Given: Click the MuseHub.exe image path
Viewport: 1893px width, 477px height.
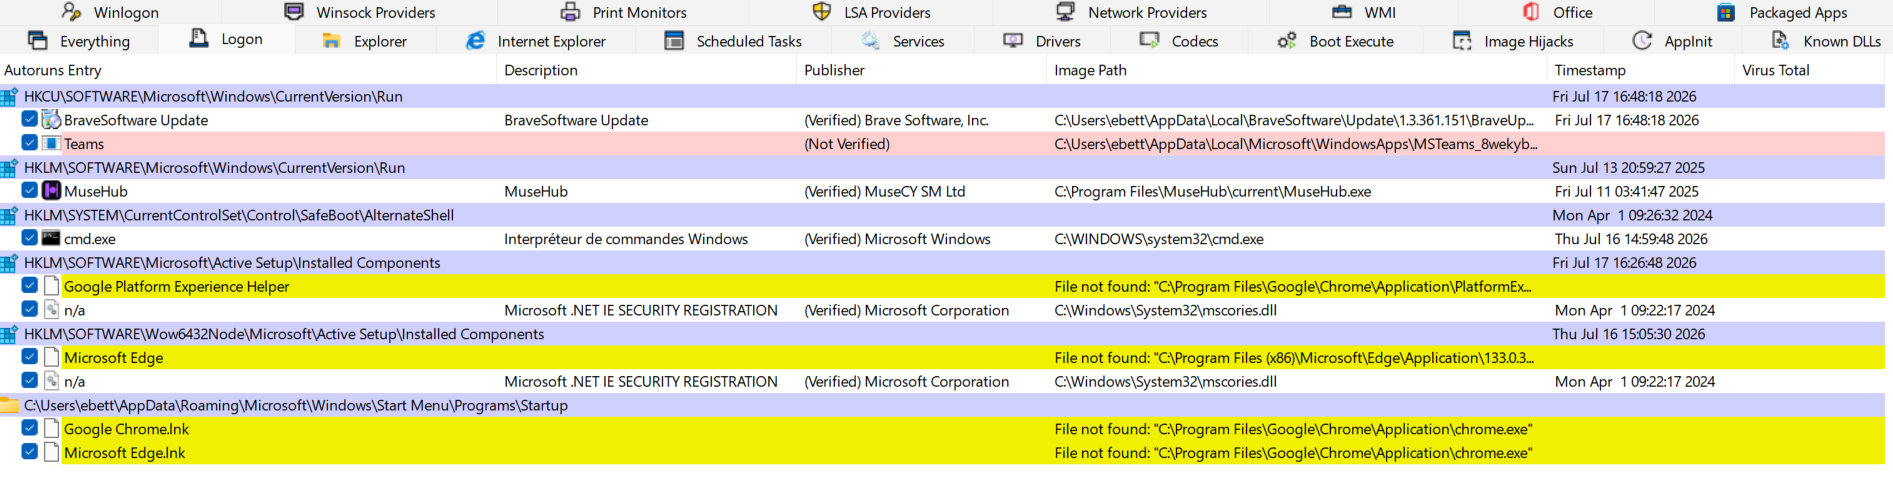Looking at the screenshot, I should point(1213,191).
